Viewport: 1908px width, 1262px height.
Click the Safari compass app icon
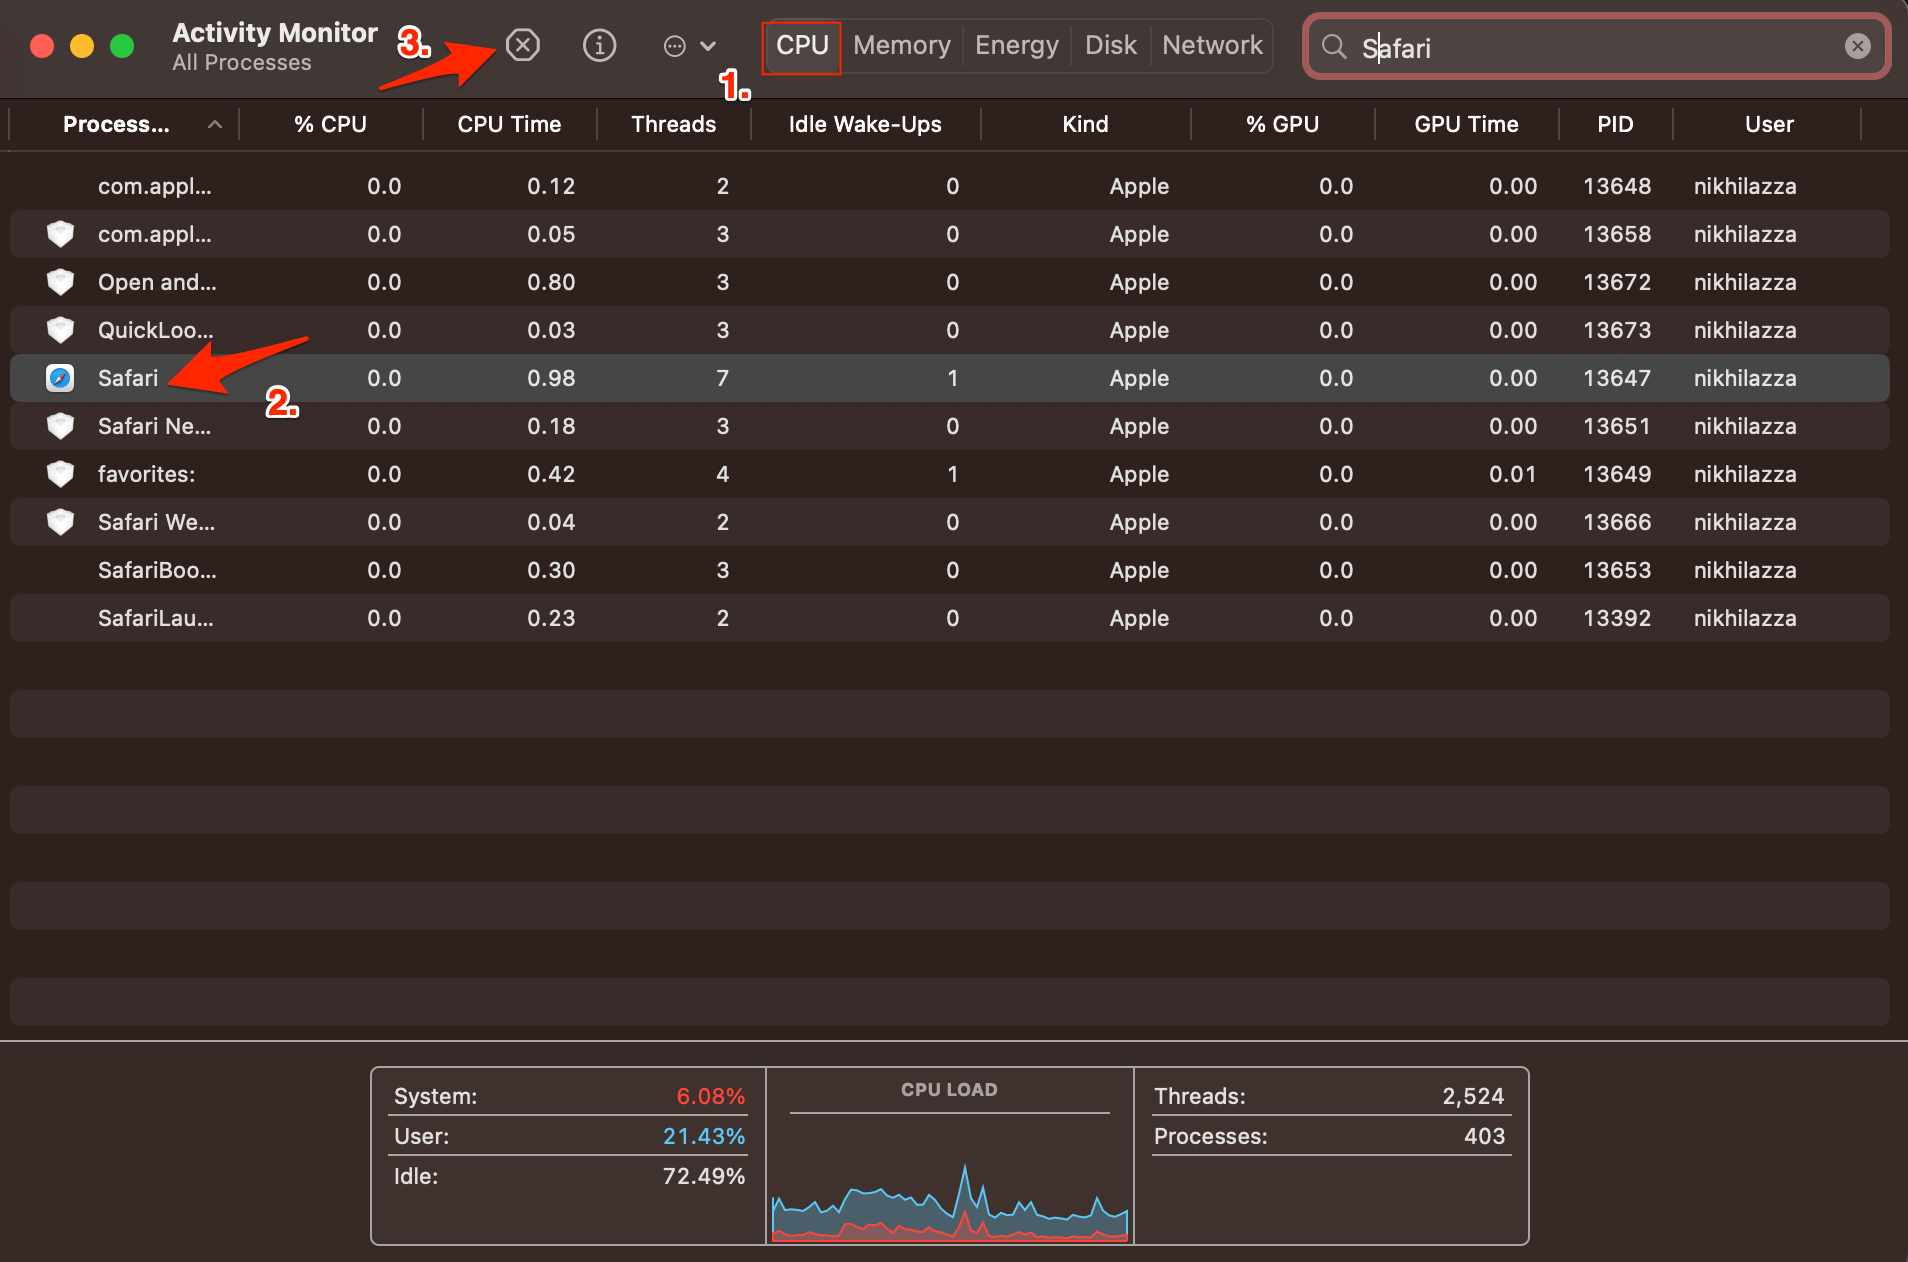60,378
